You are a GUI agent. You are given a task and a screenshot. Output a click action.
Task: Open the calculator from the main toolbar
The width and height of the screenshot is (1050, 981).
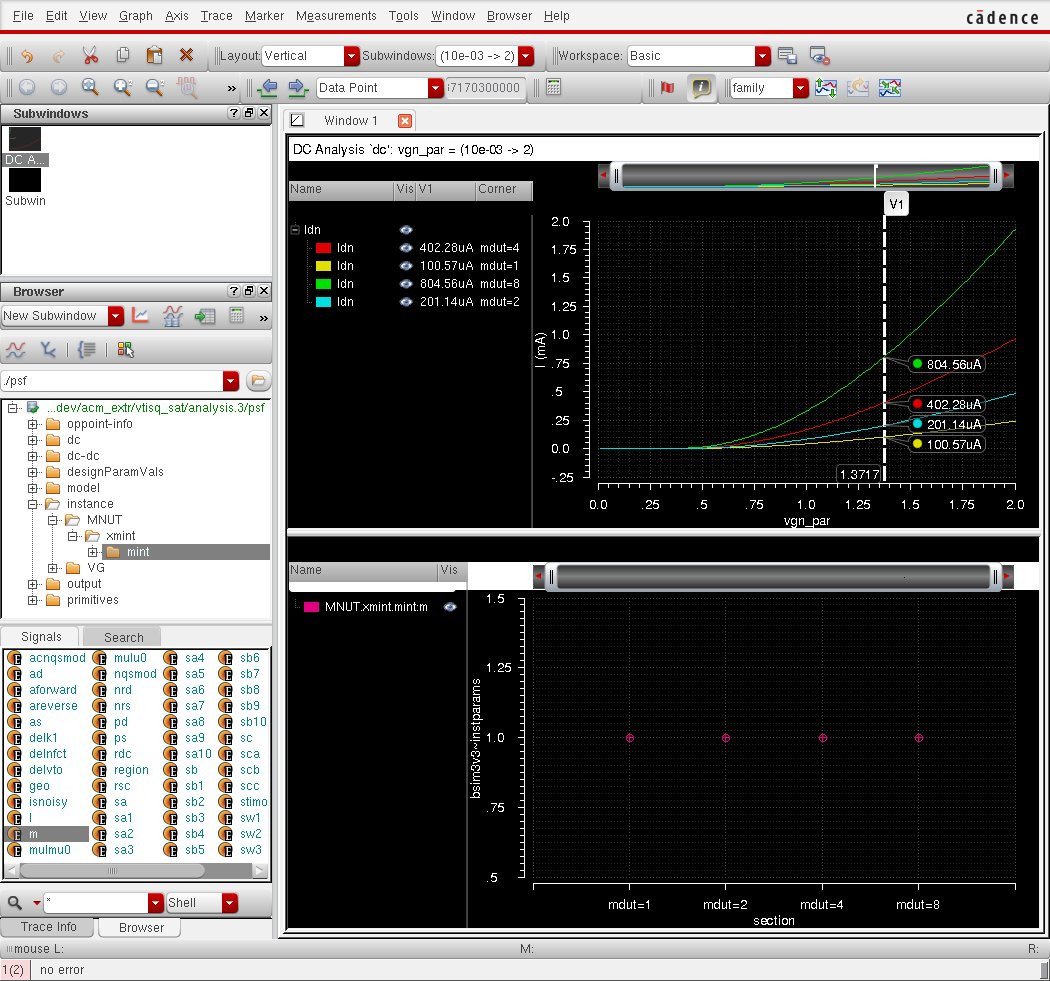coord(553,88)
